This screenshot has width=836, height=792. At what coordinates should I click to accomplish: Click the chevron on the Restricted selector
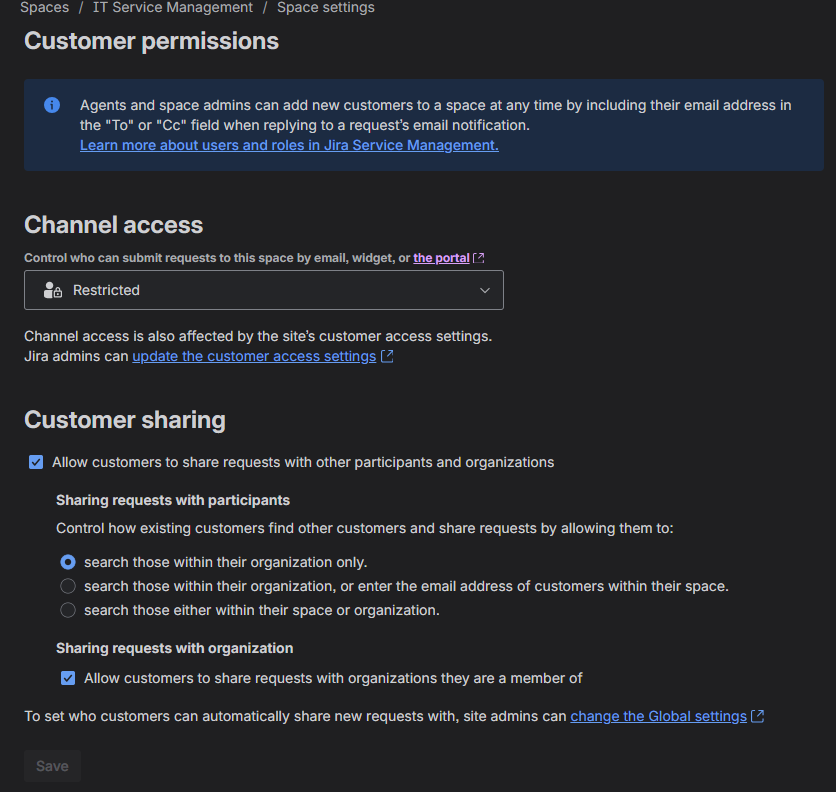[485, 290]
